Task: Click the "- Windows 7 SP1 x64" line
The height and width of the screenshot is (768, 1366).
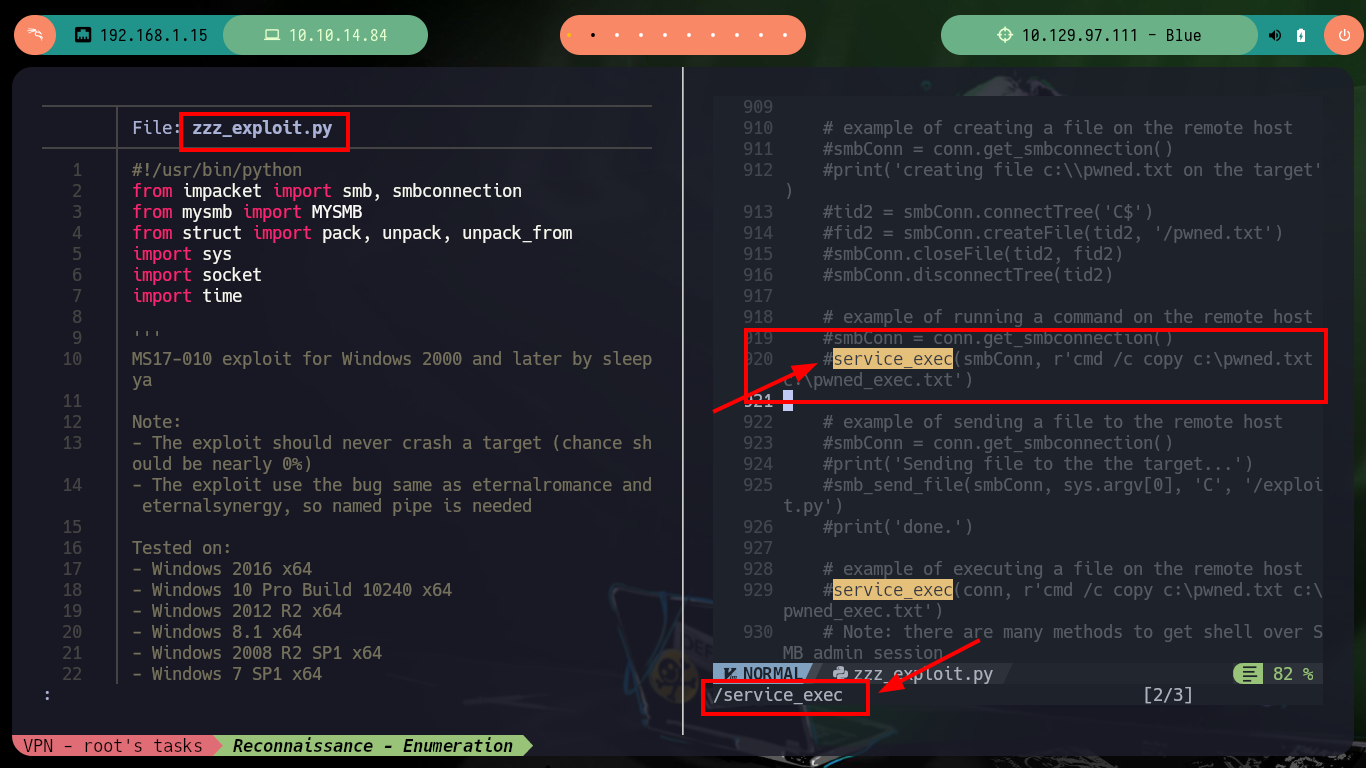Action: pos(227,674)
